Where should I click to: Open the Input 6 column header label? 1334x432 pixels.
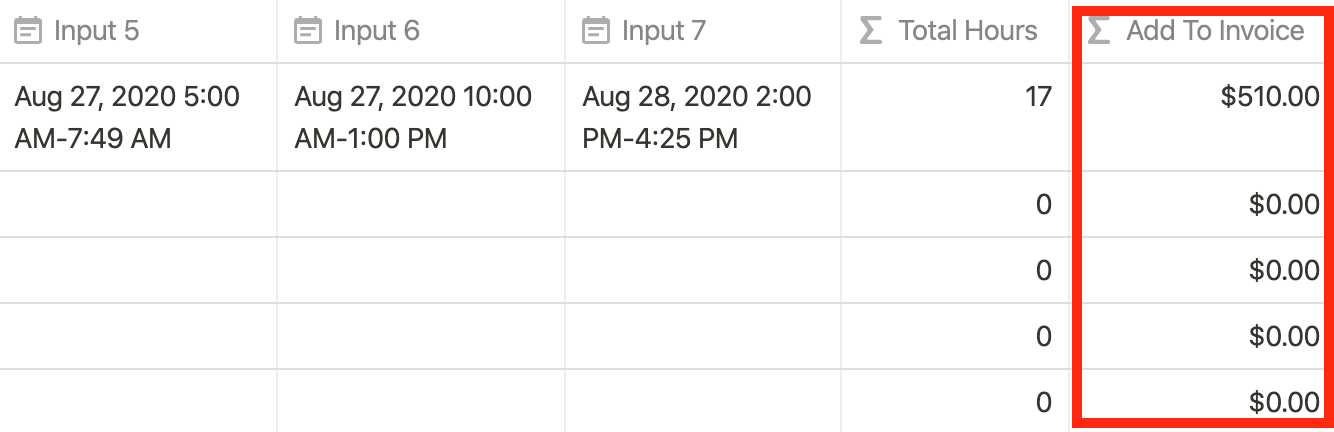pyautogui.click(x=376, y=31)
